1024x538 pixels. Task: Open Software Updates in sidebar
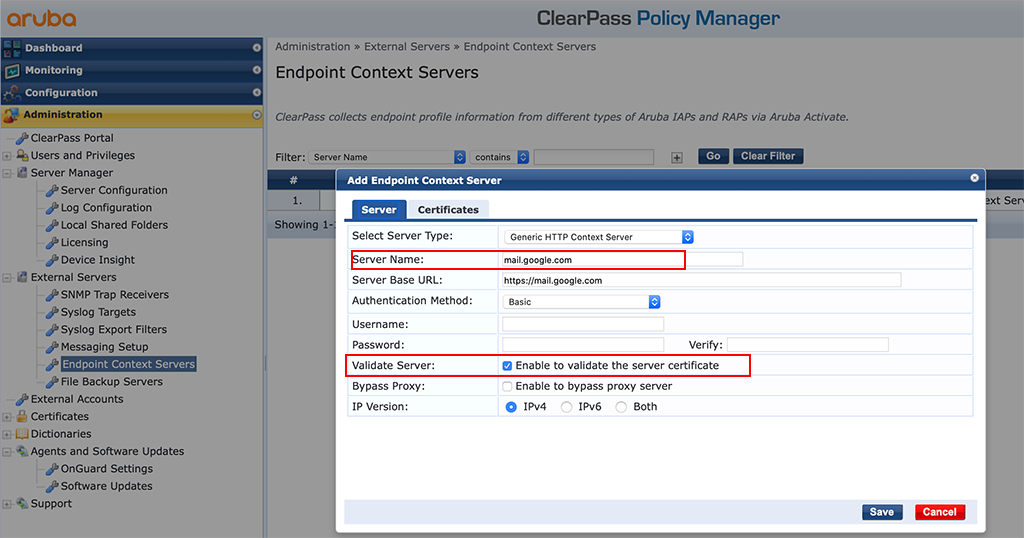click(106, 486)
